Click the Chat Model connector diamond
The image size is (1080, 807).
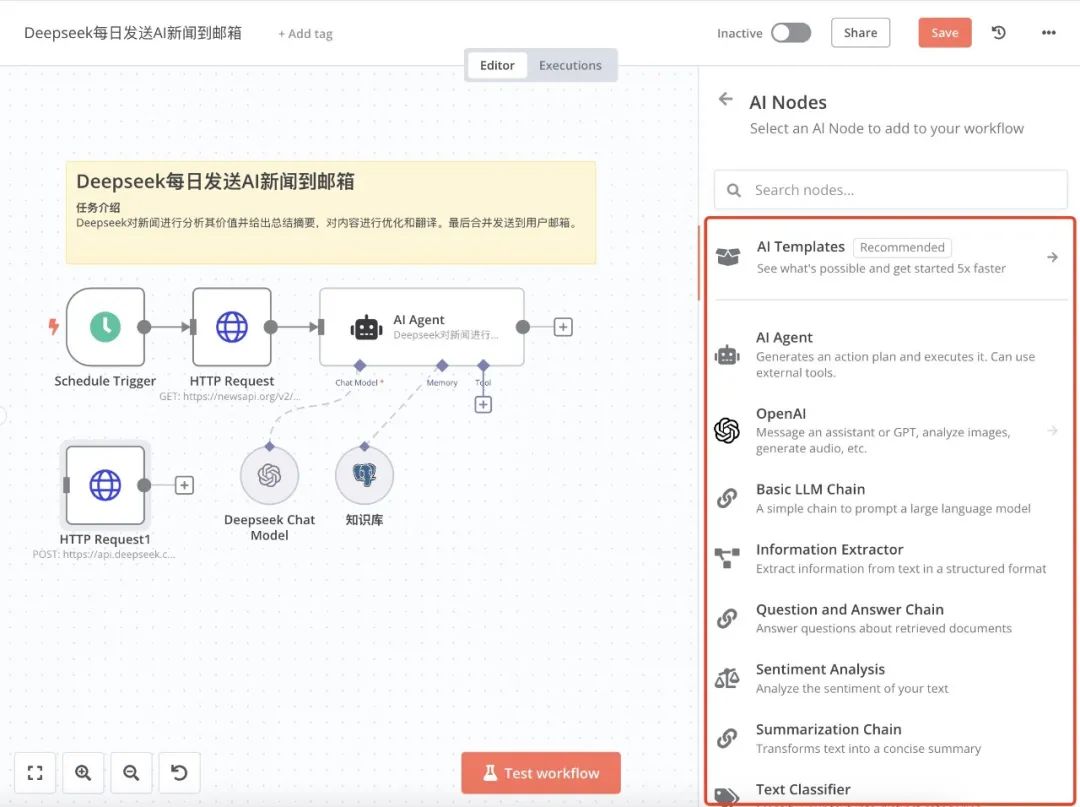[x=360, y=366]
